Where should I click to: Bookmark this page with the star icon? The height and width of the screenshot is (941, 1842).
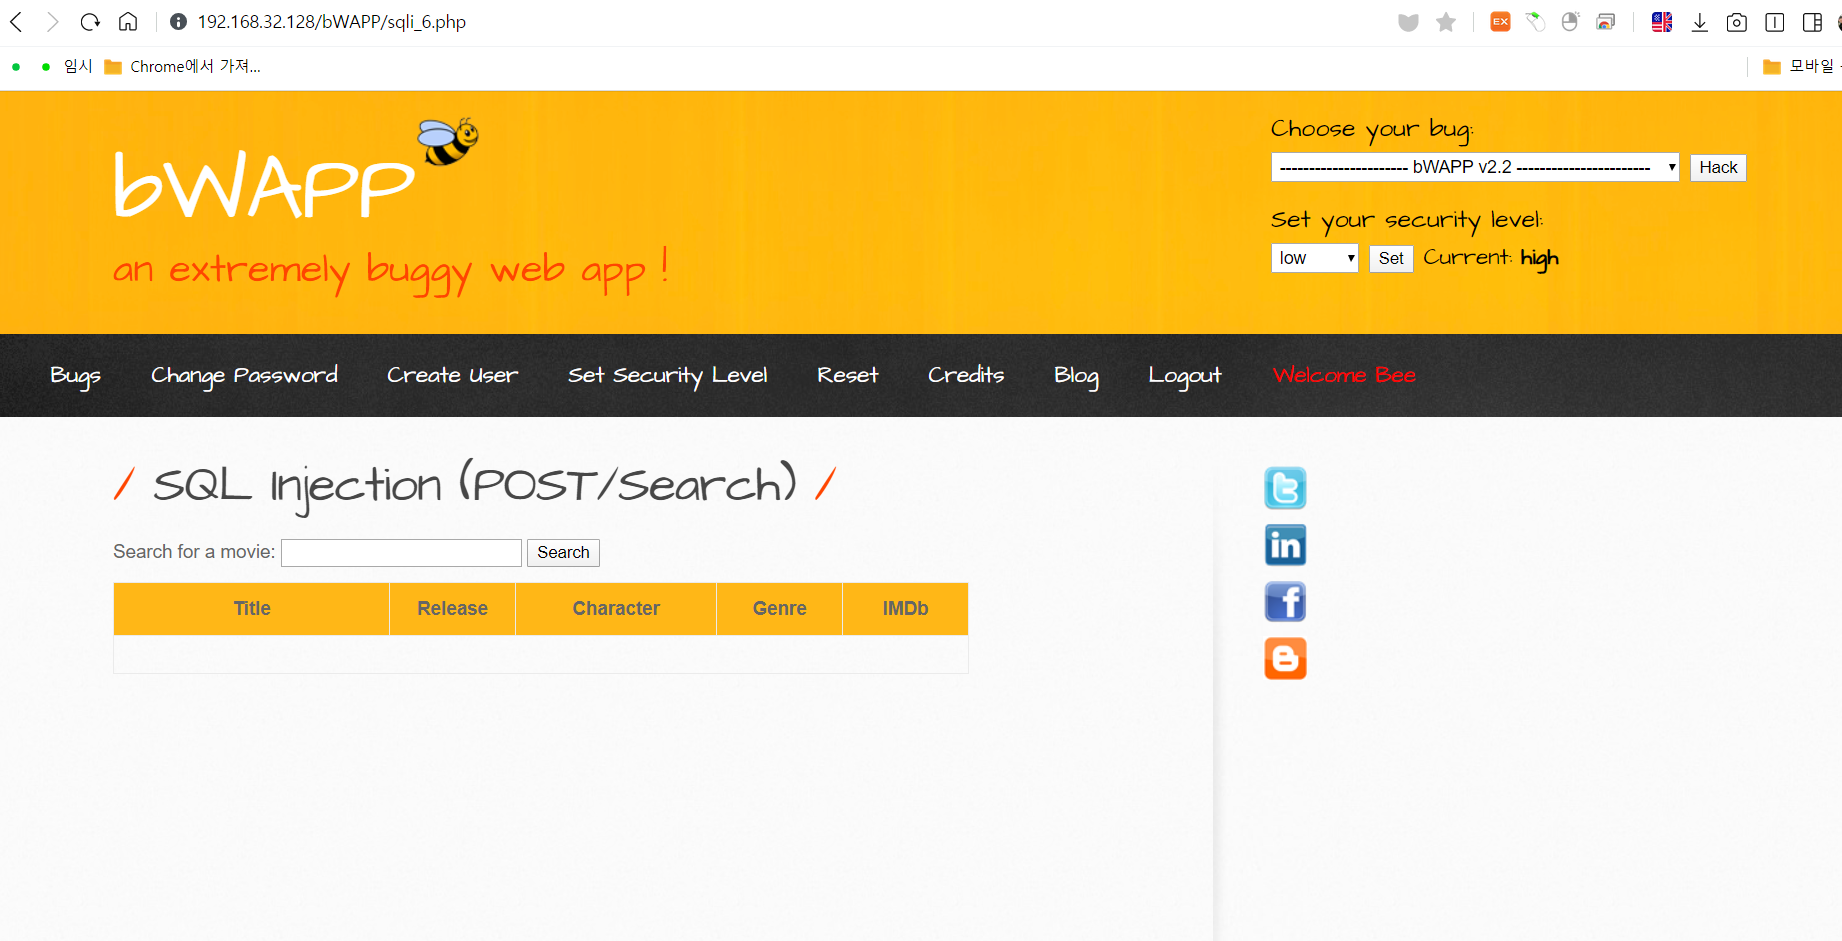tap(1446, 22)
